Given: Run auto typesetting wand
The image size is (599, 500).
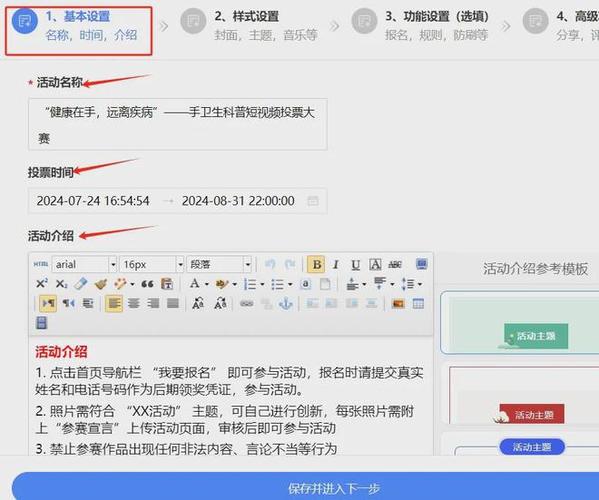Looking at the screenshot, I should pos(120,284).
